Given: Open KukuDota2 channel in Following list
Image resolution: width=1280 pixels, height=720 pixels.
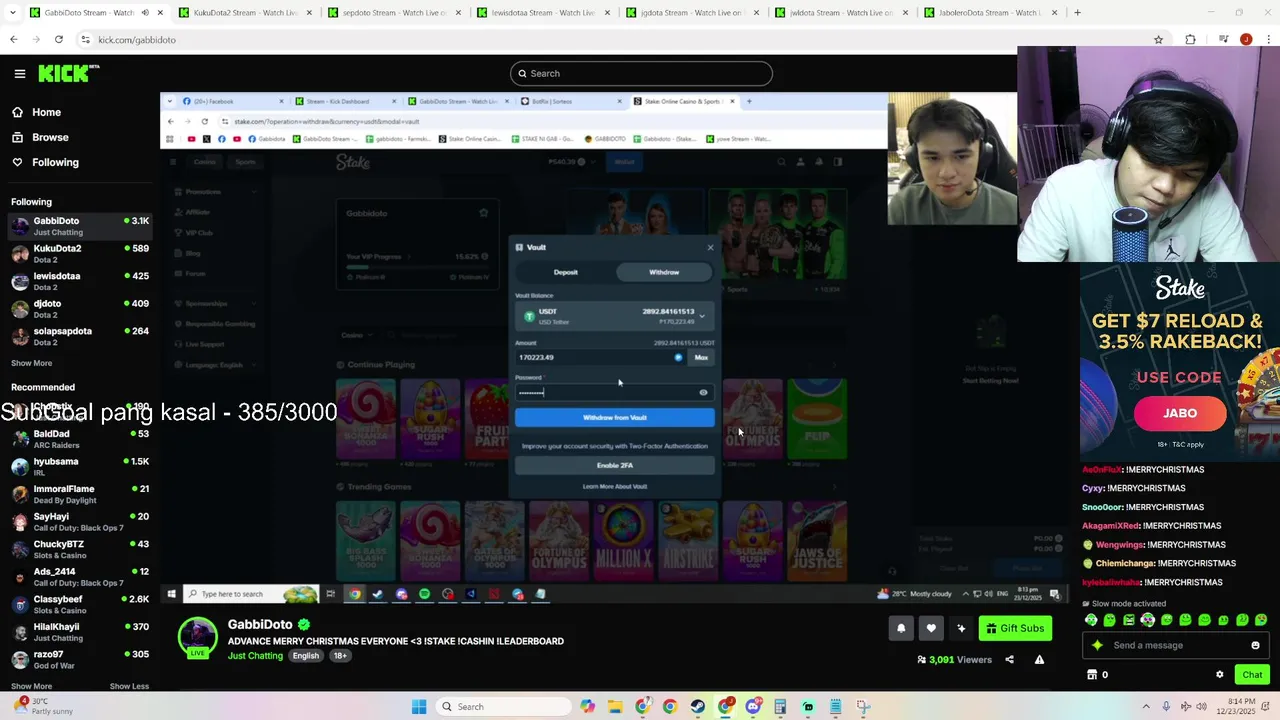Looking at the screenshot, I should tap(80, 254).
